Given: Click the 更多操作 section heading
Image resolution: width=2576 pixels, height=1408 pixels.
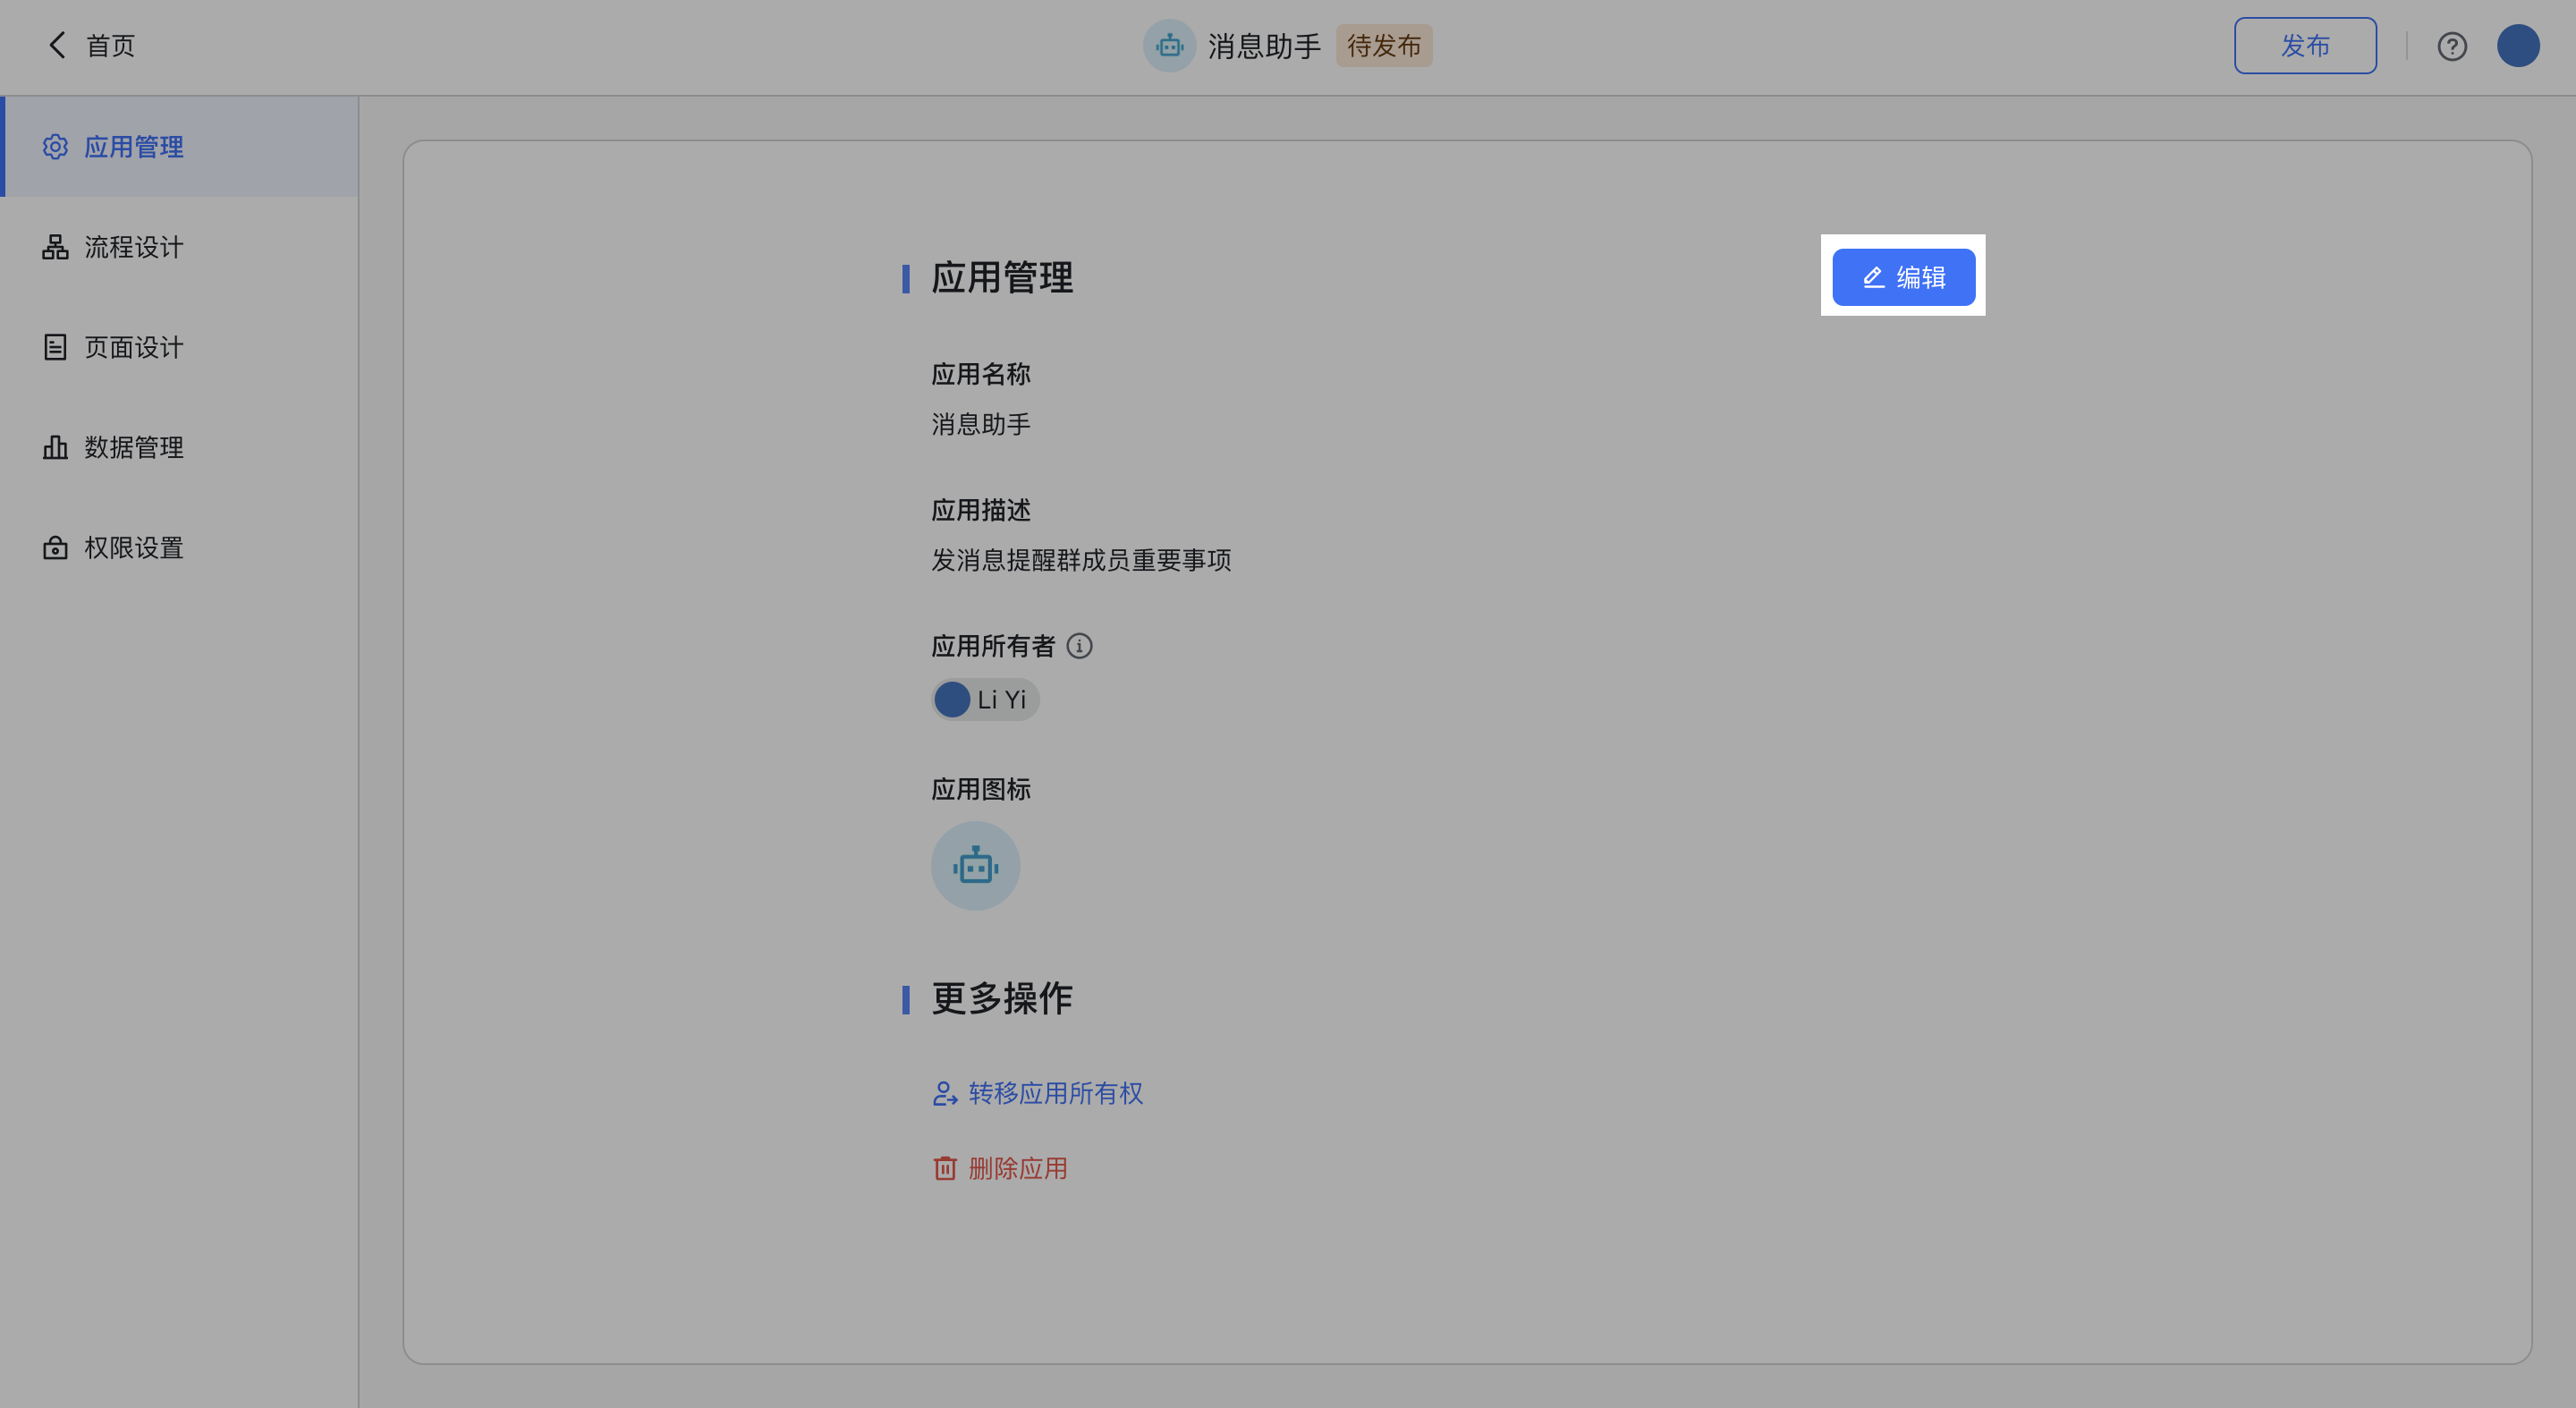Looking at the screenshot, I should [x=1002, y=998].
